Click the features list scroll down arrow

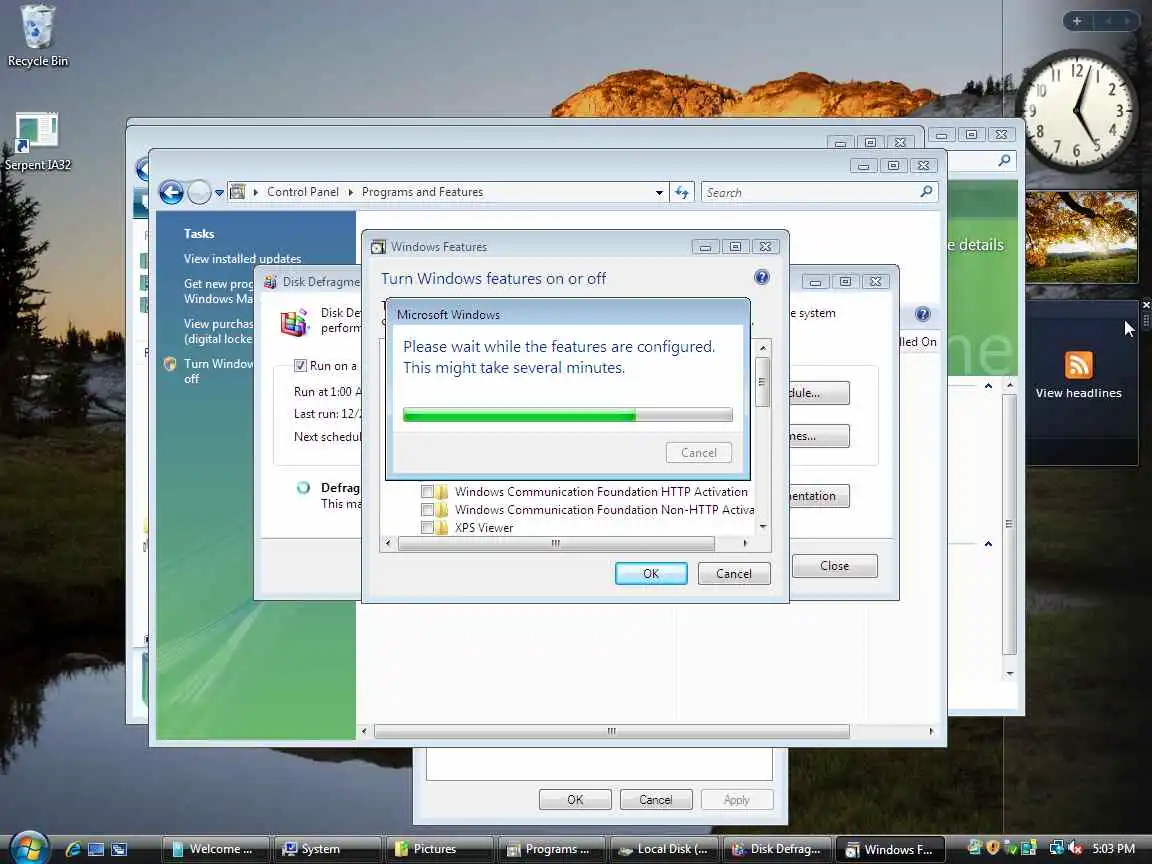point(763,527)
